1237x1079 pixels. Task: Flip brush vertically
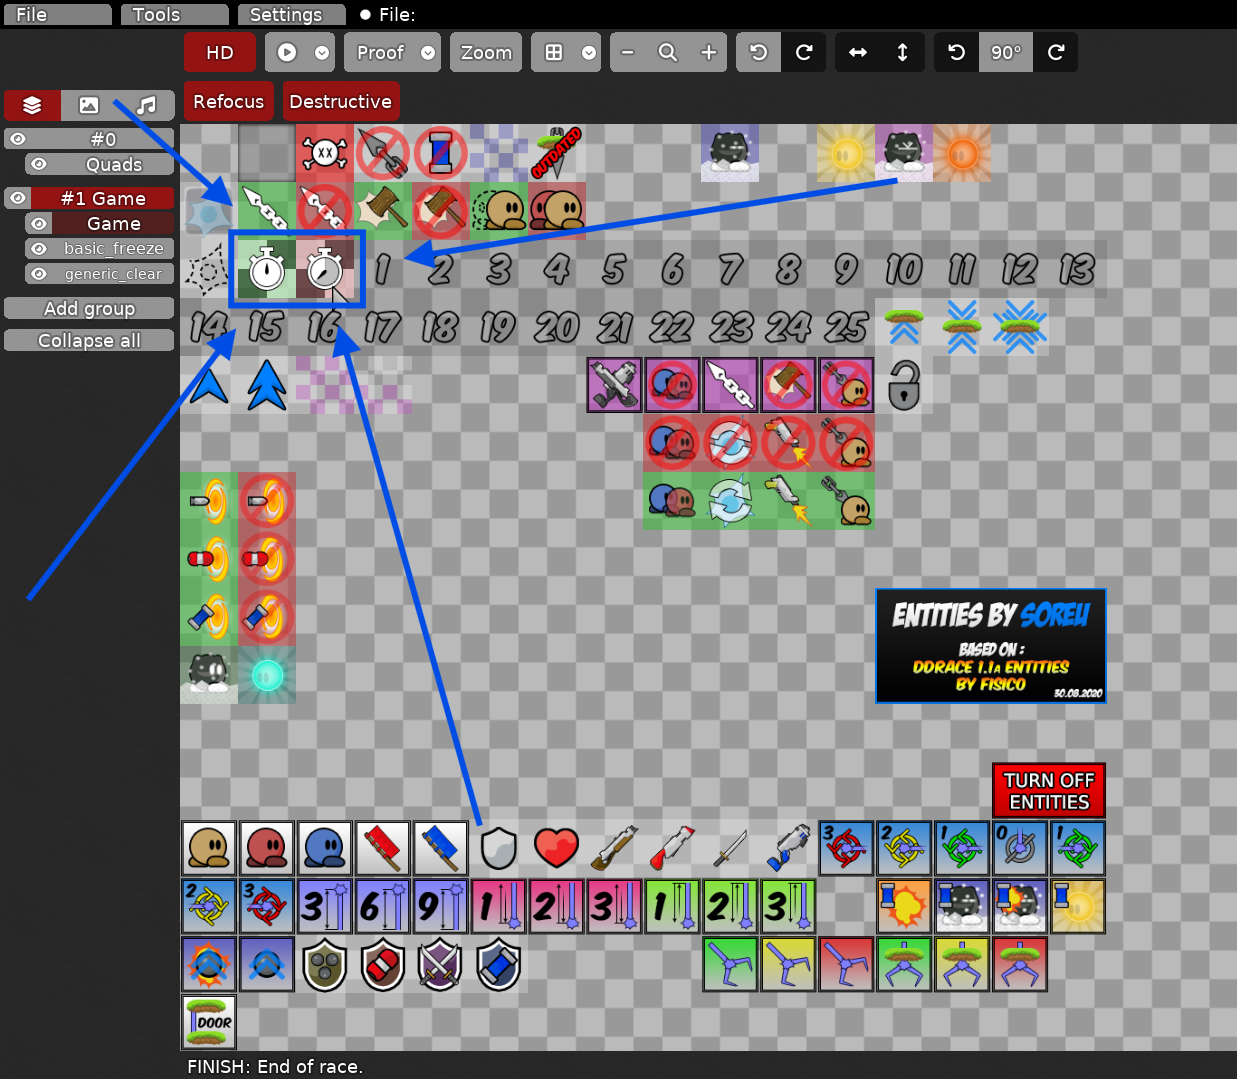click(903, 52)
